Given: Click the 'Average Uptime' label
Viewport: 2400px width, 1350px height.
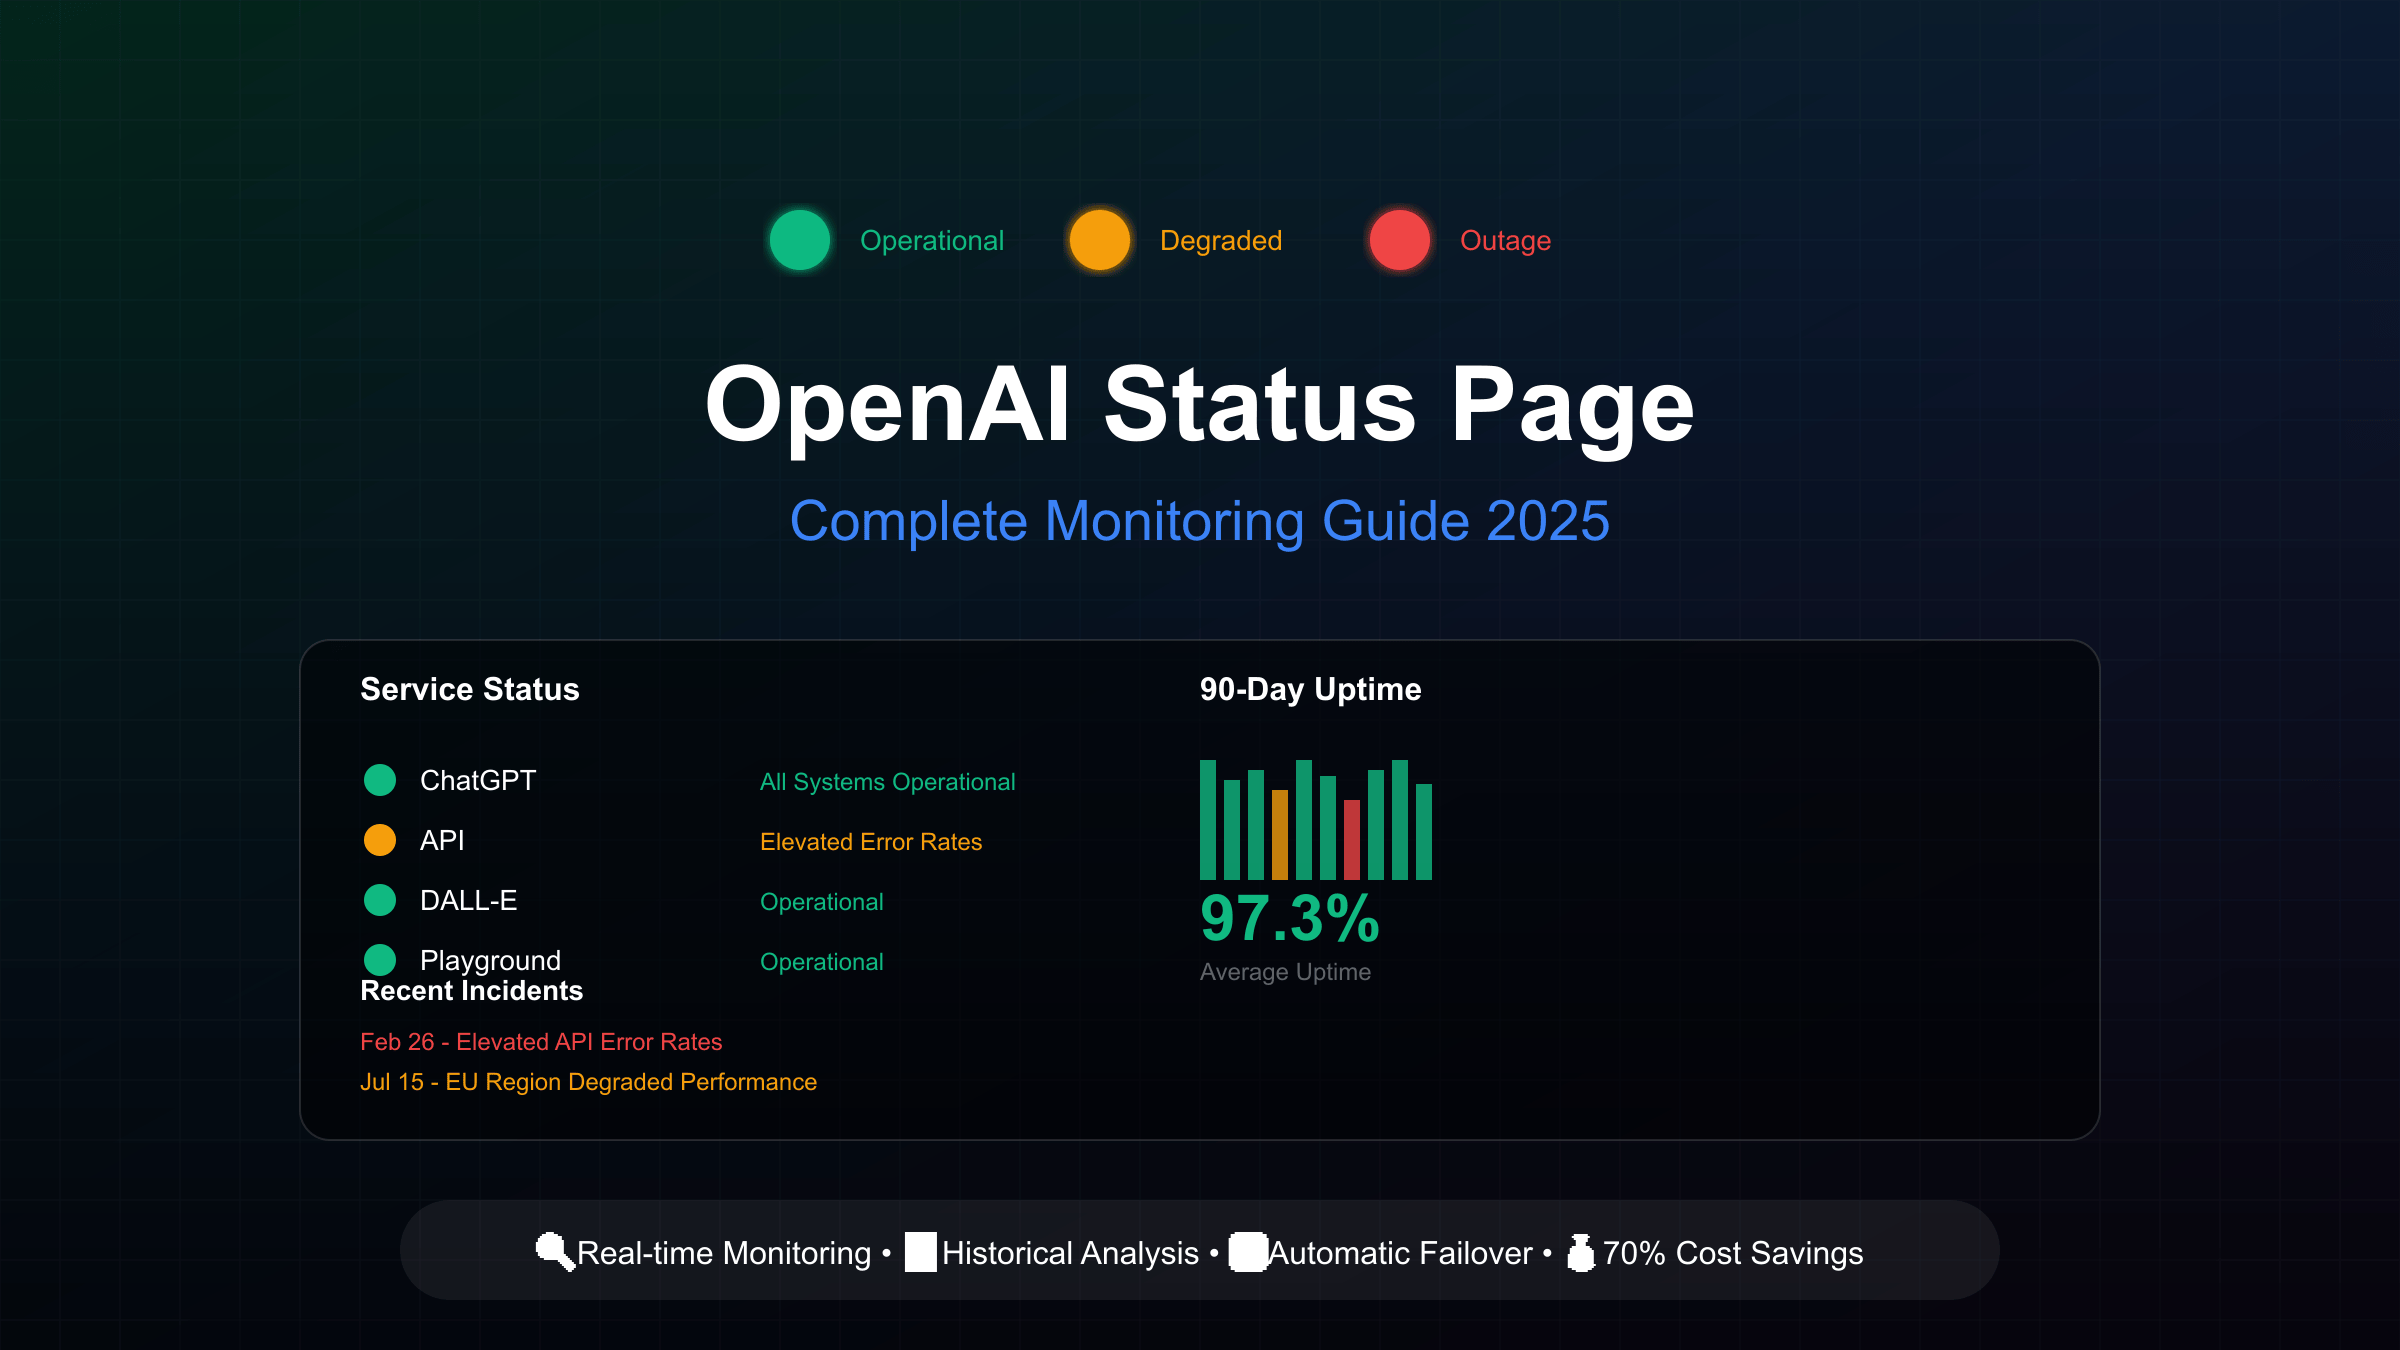Looking at the screenshot, I should [x=1285, y=972].
